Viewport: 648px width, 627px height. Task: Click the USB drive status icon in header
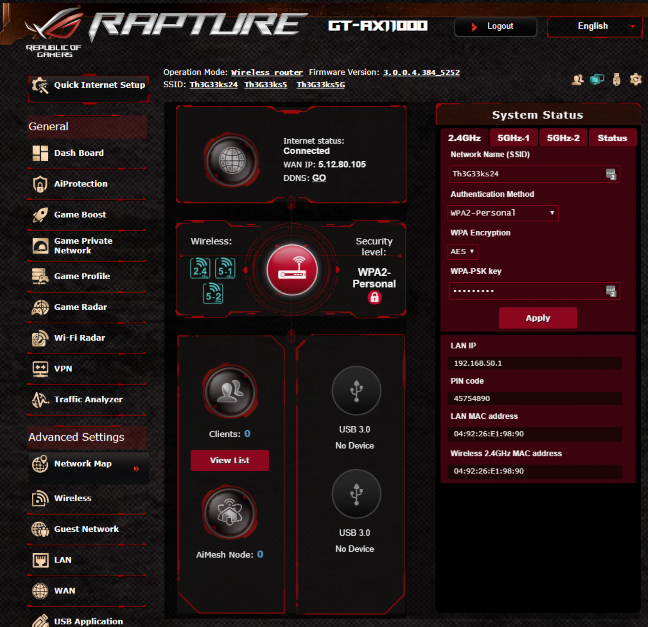616,79
